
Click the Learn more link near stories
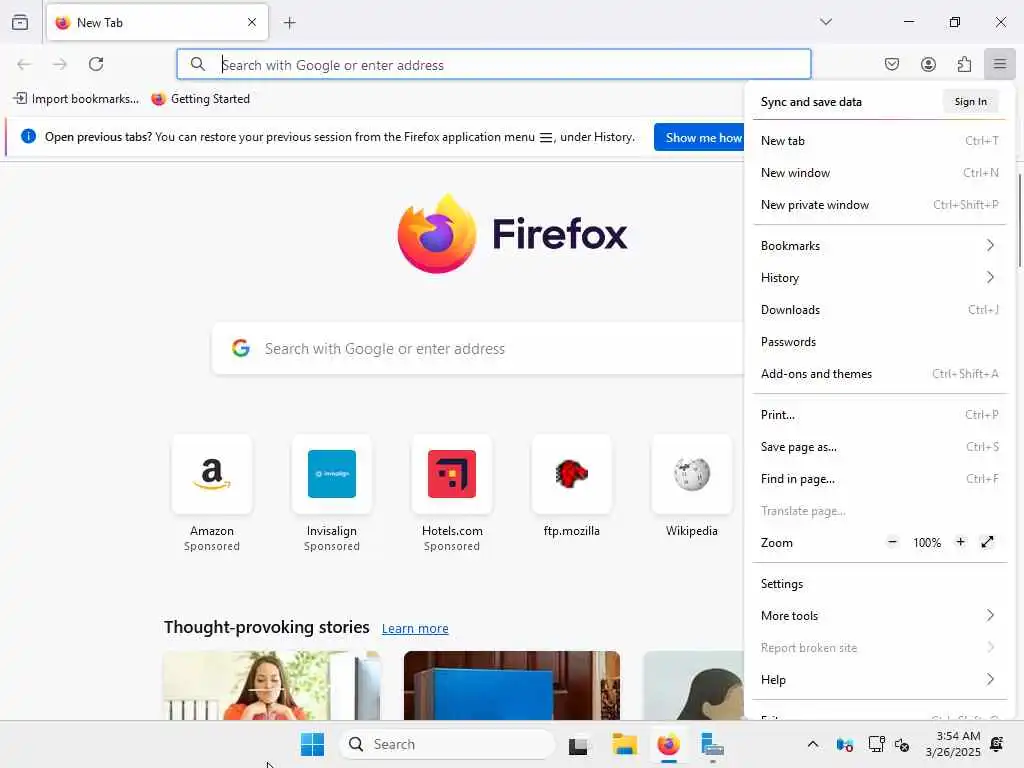(415, 628)
